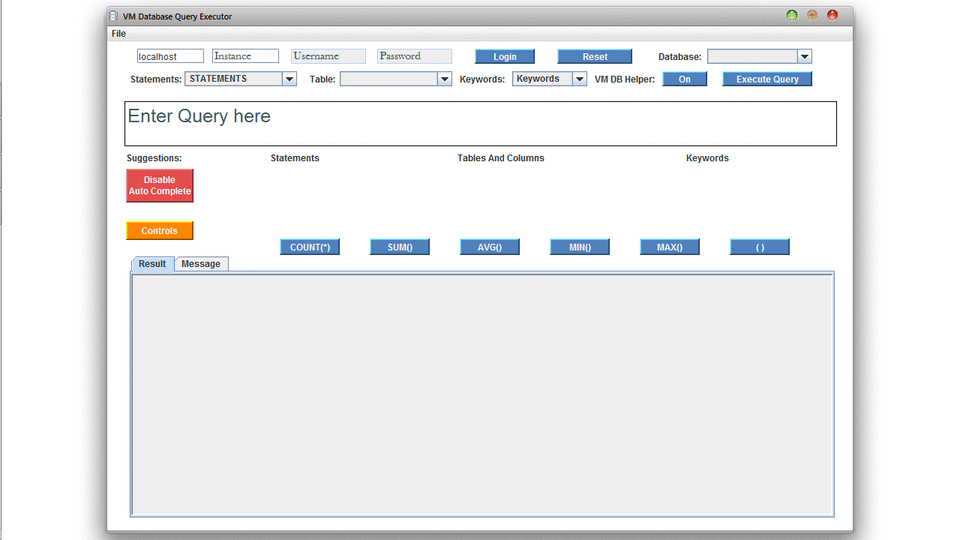Click the database app icon in title bar

113,16
